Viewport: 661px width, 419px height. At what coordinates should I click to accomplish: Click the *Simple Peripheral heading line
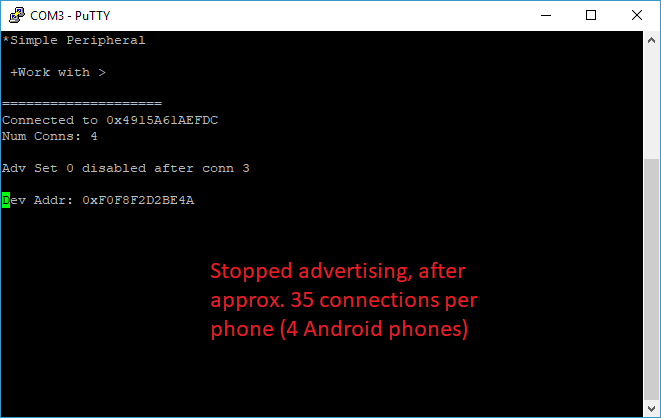coord(74,40)
